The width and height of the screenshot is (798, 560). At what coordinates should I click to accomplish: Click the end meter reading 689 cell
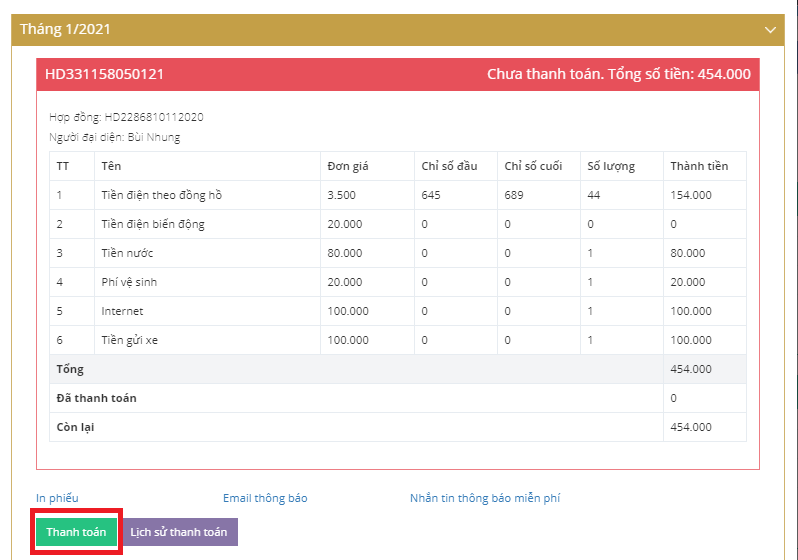pos(515,195)
